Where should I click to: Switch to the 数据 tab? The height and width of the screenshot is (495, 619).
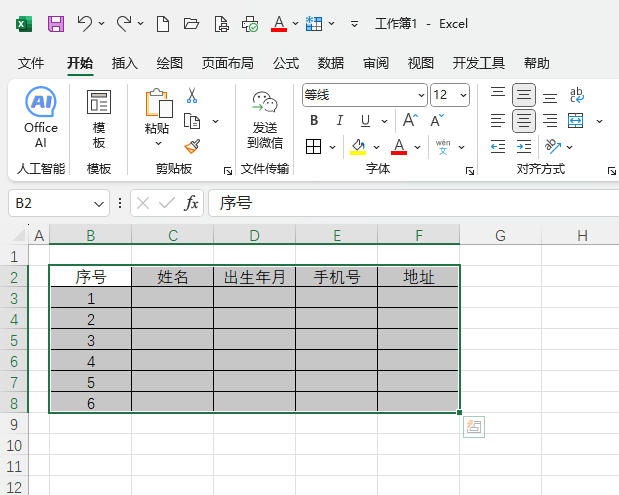click(331, 63)
